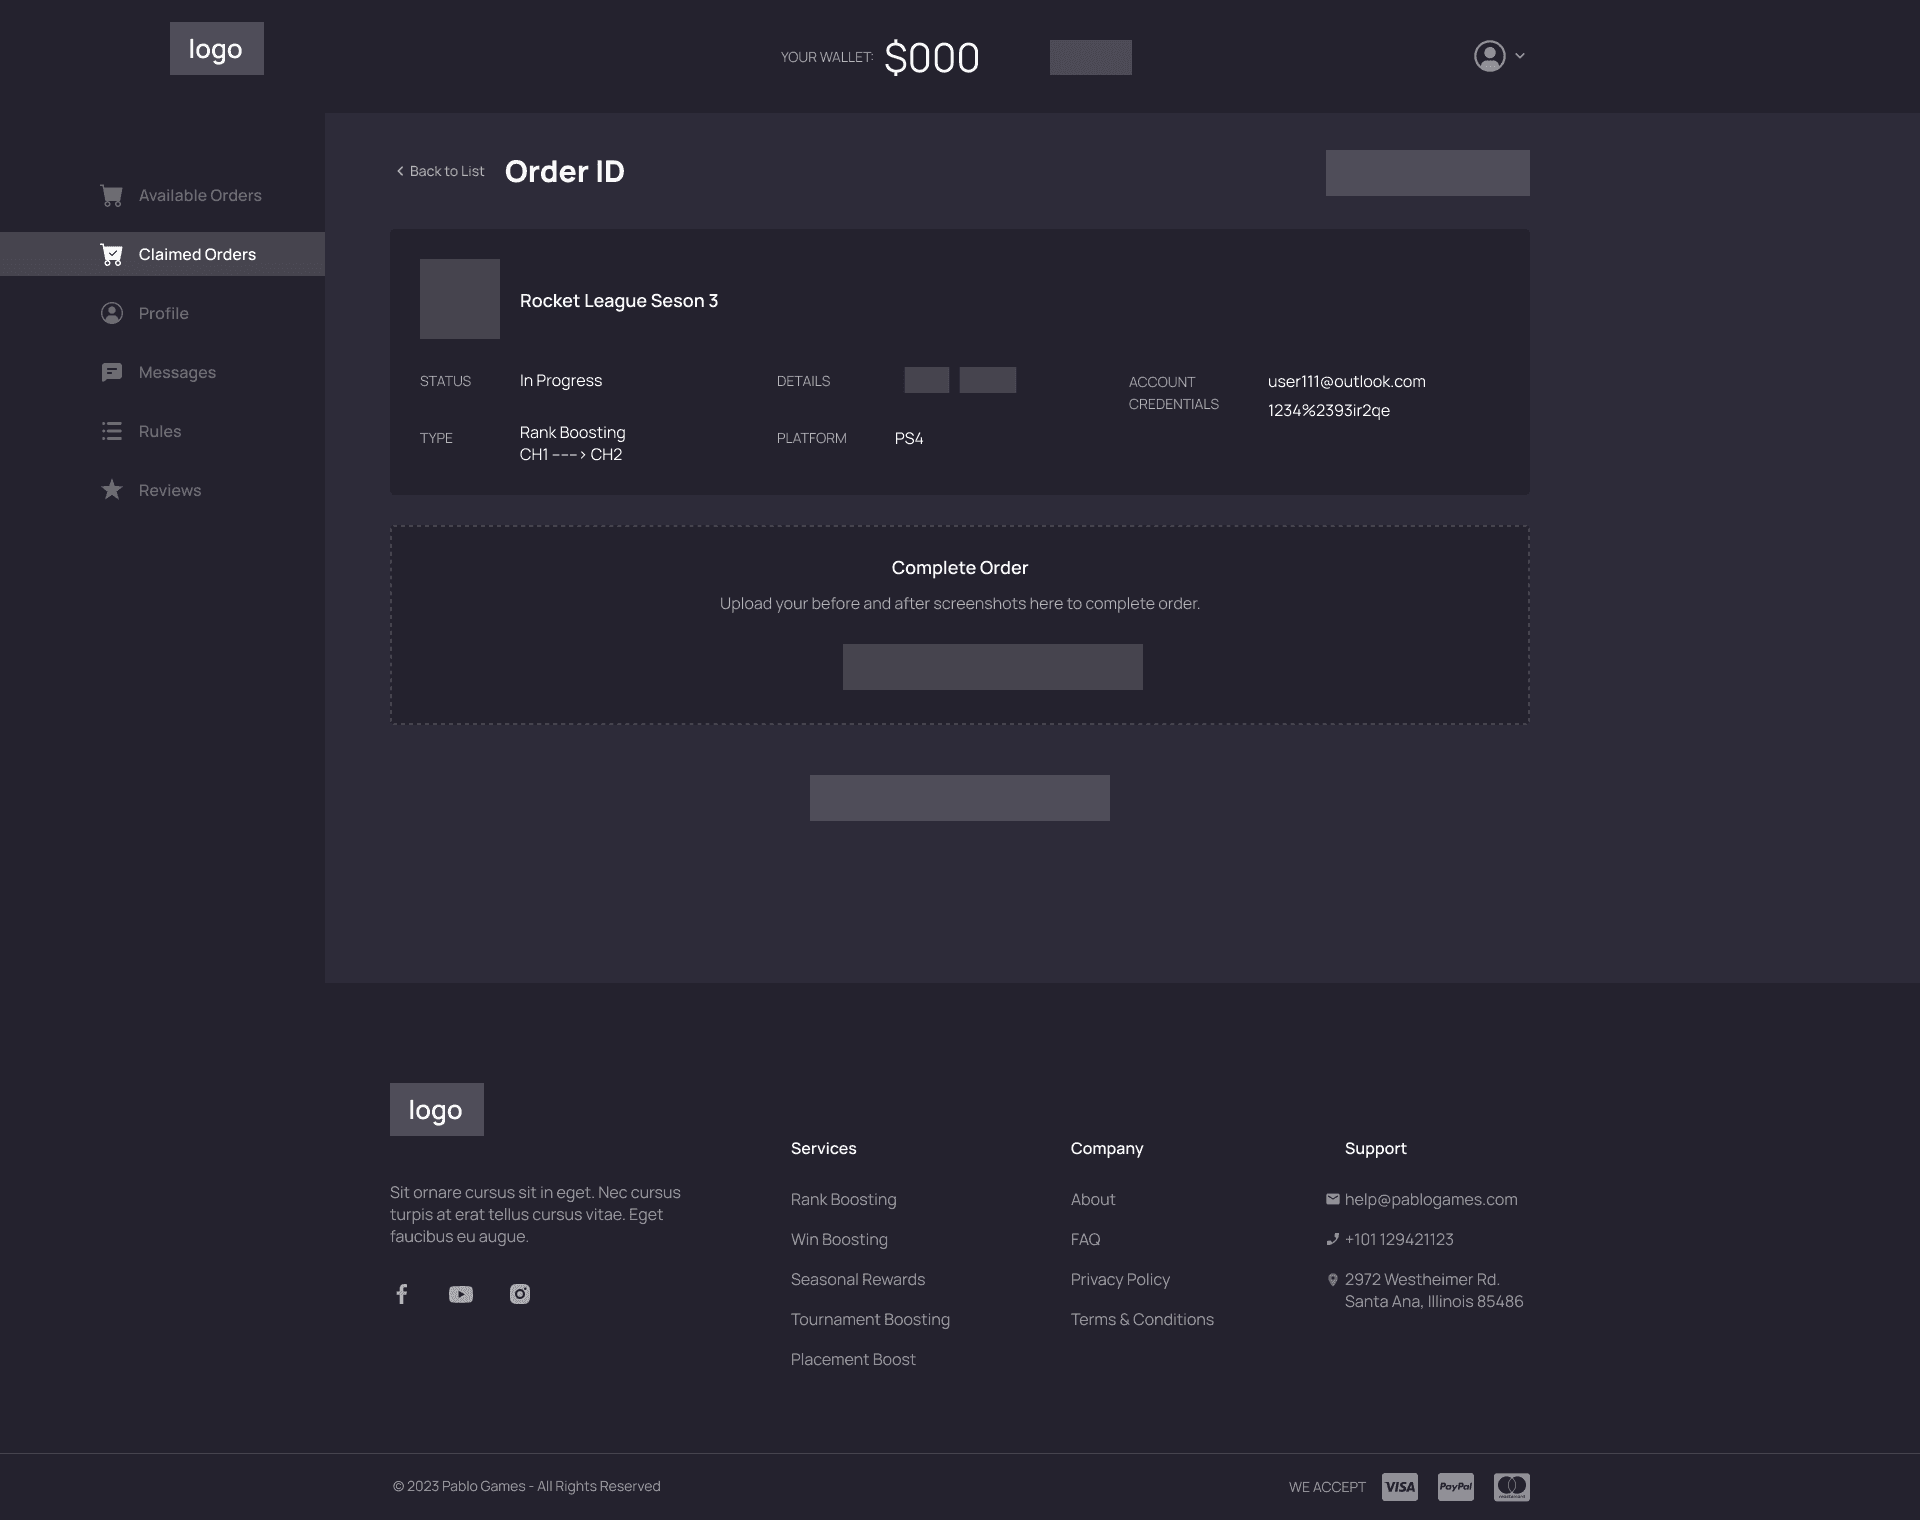
Task: Click the help@pablogames.com email link
Action: (x=1430, y=1199)
